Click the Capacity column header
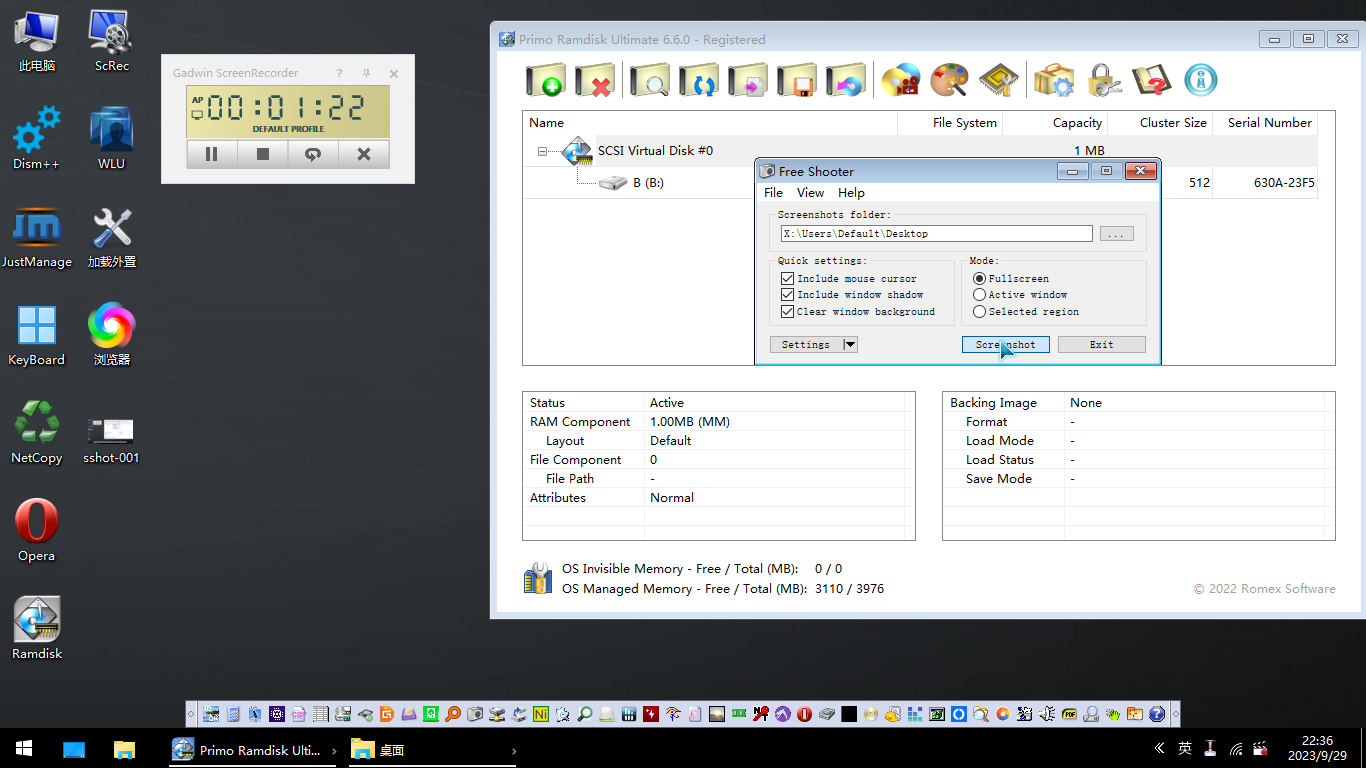Image resolution: width=1366 pixels, height=768 pixels. tap(1055, 123)
